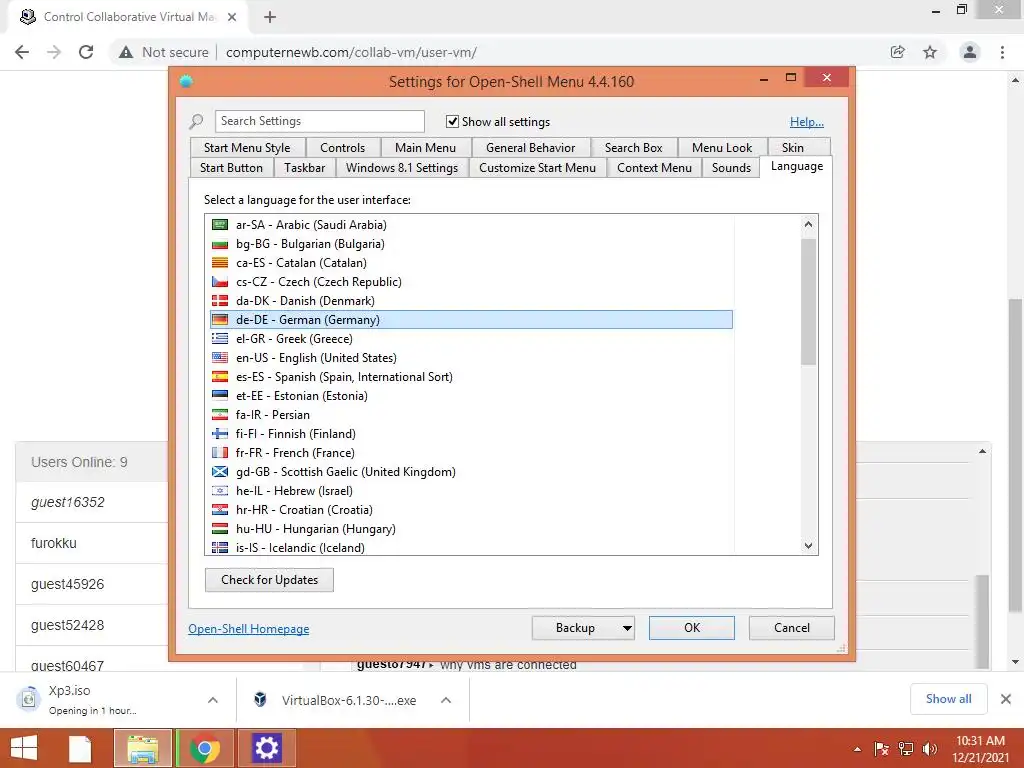
Task: Click the volume speaker tray icon
Action: (x=929, y=749)
